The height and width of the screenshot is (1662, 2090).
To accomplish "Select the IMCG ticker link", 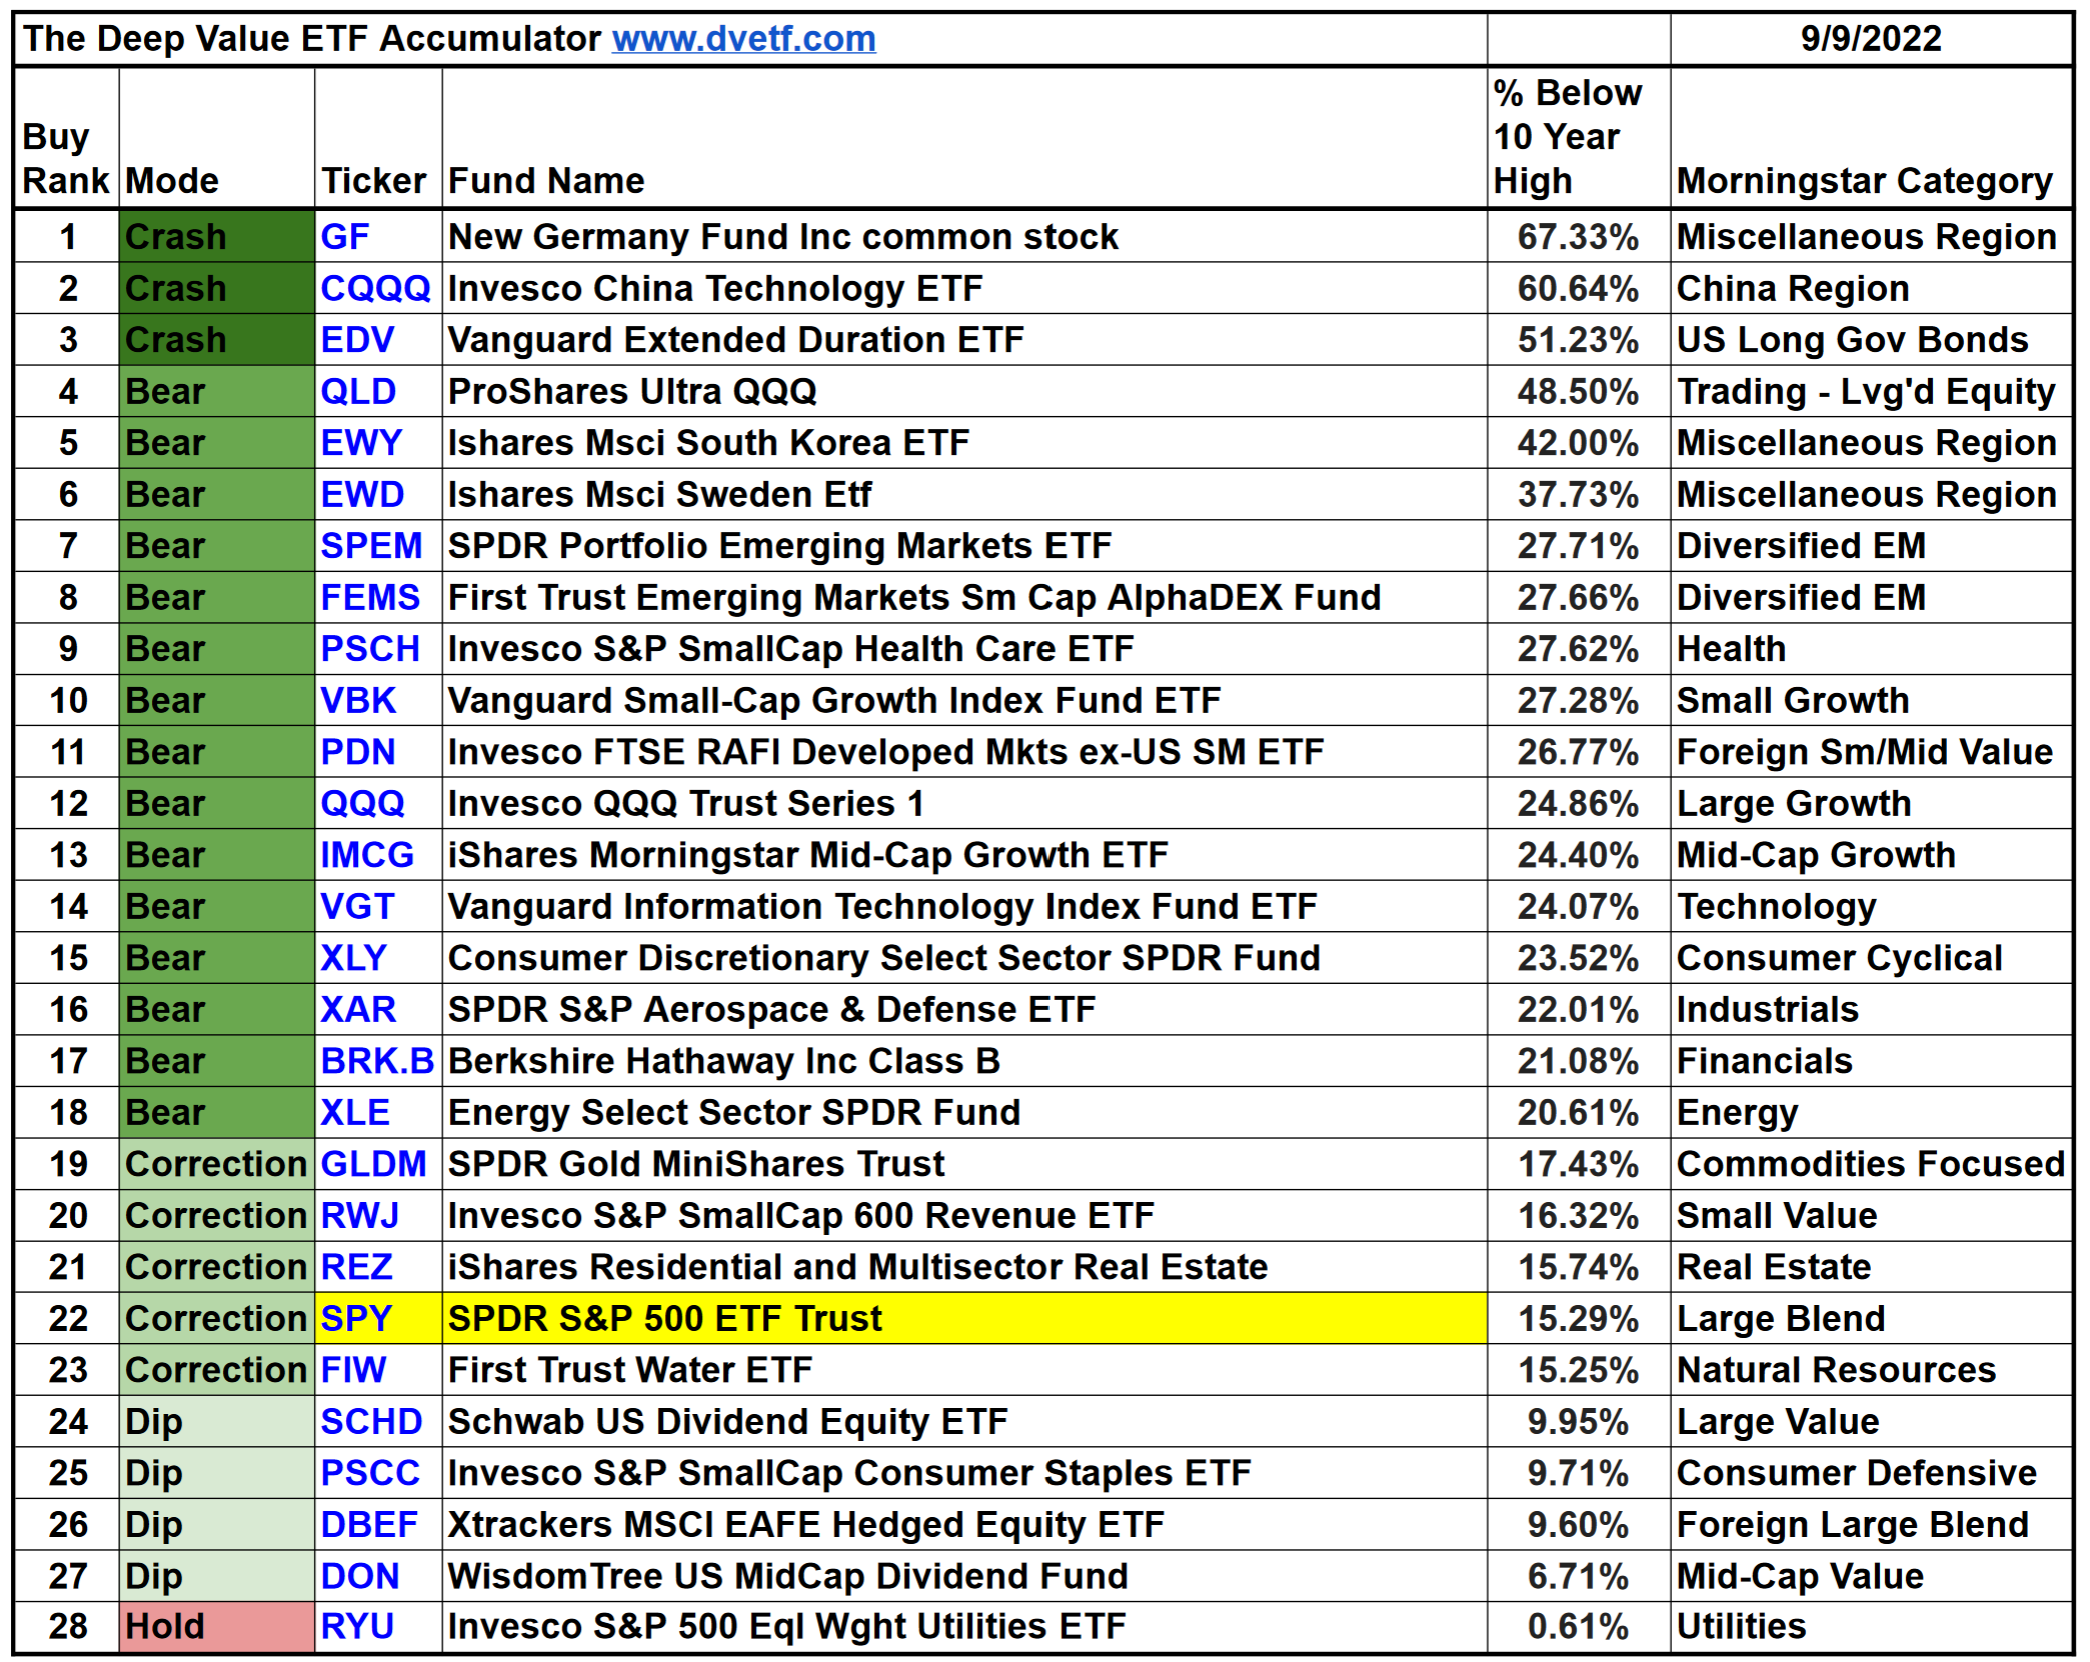I will (x=367, y=855).
